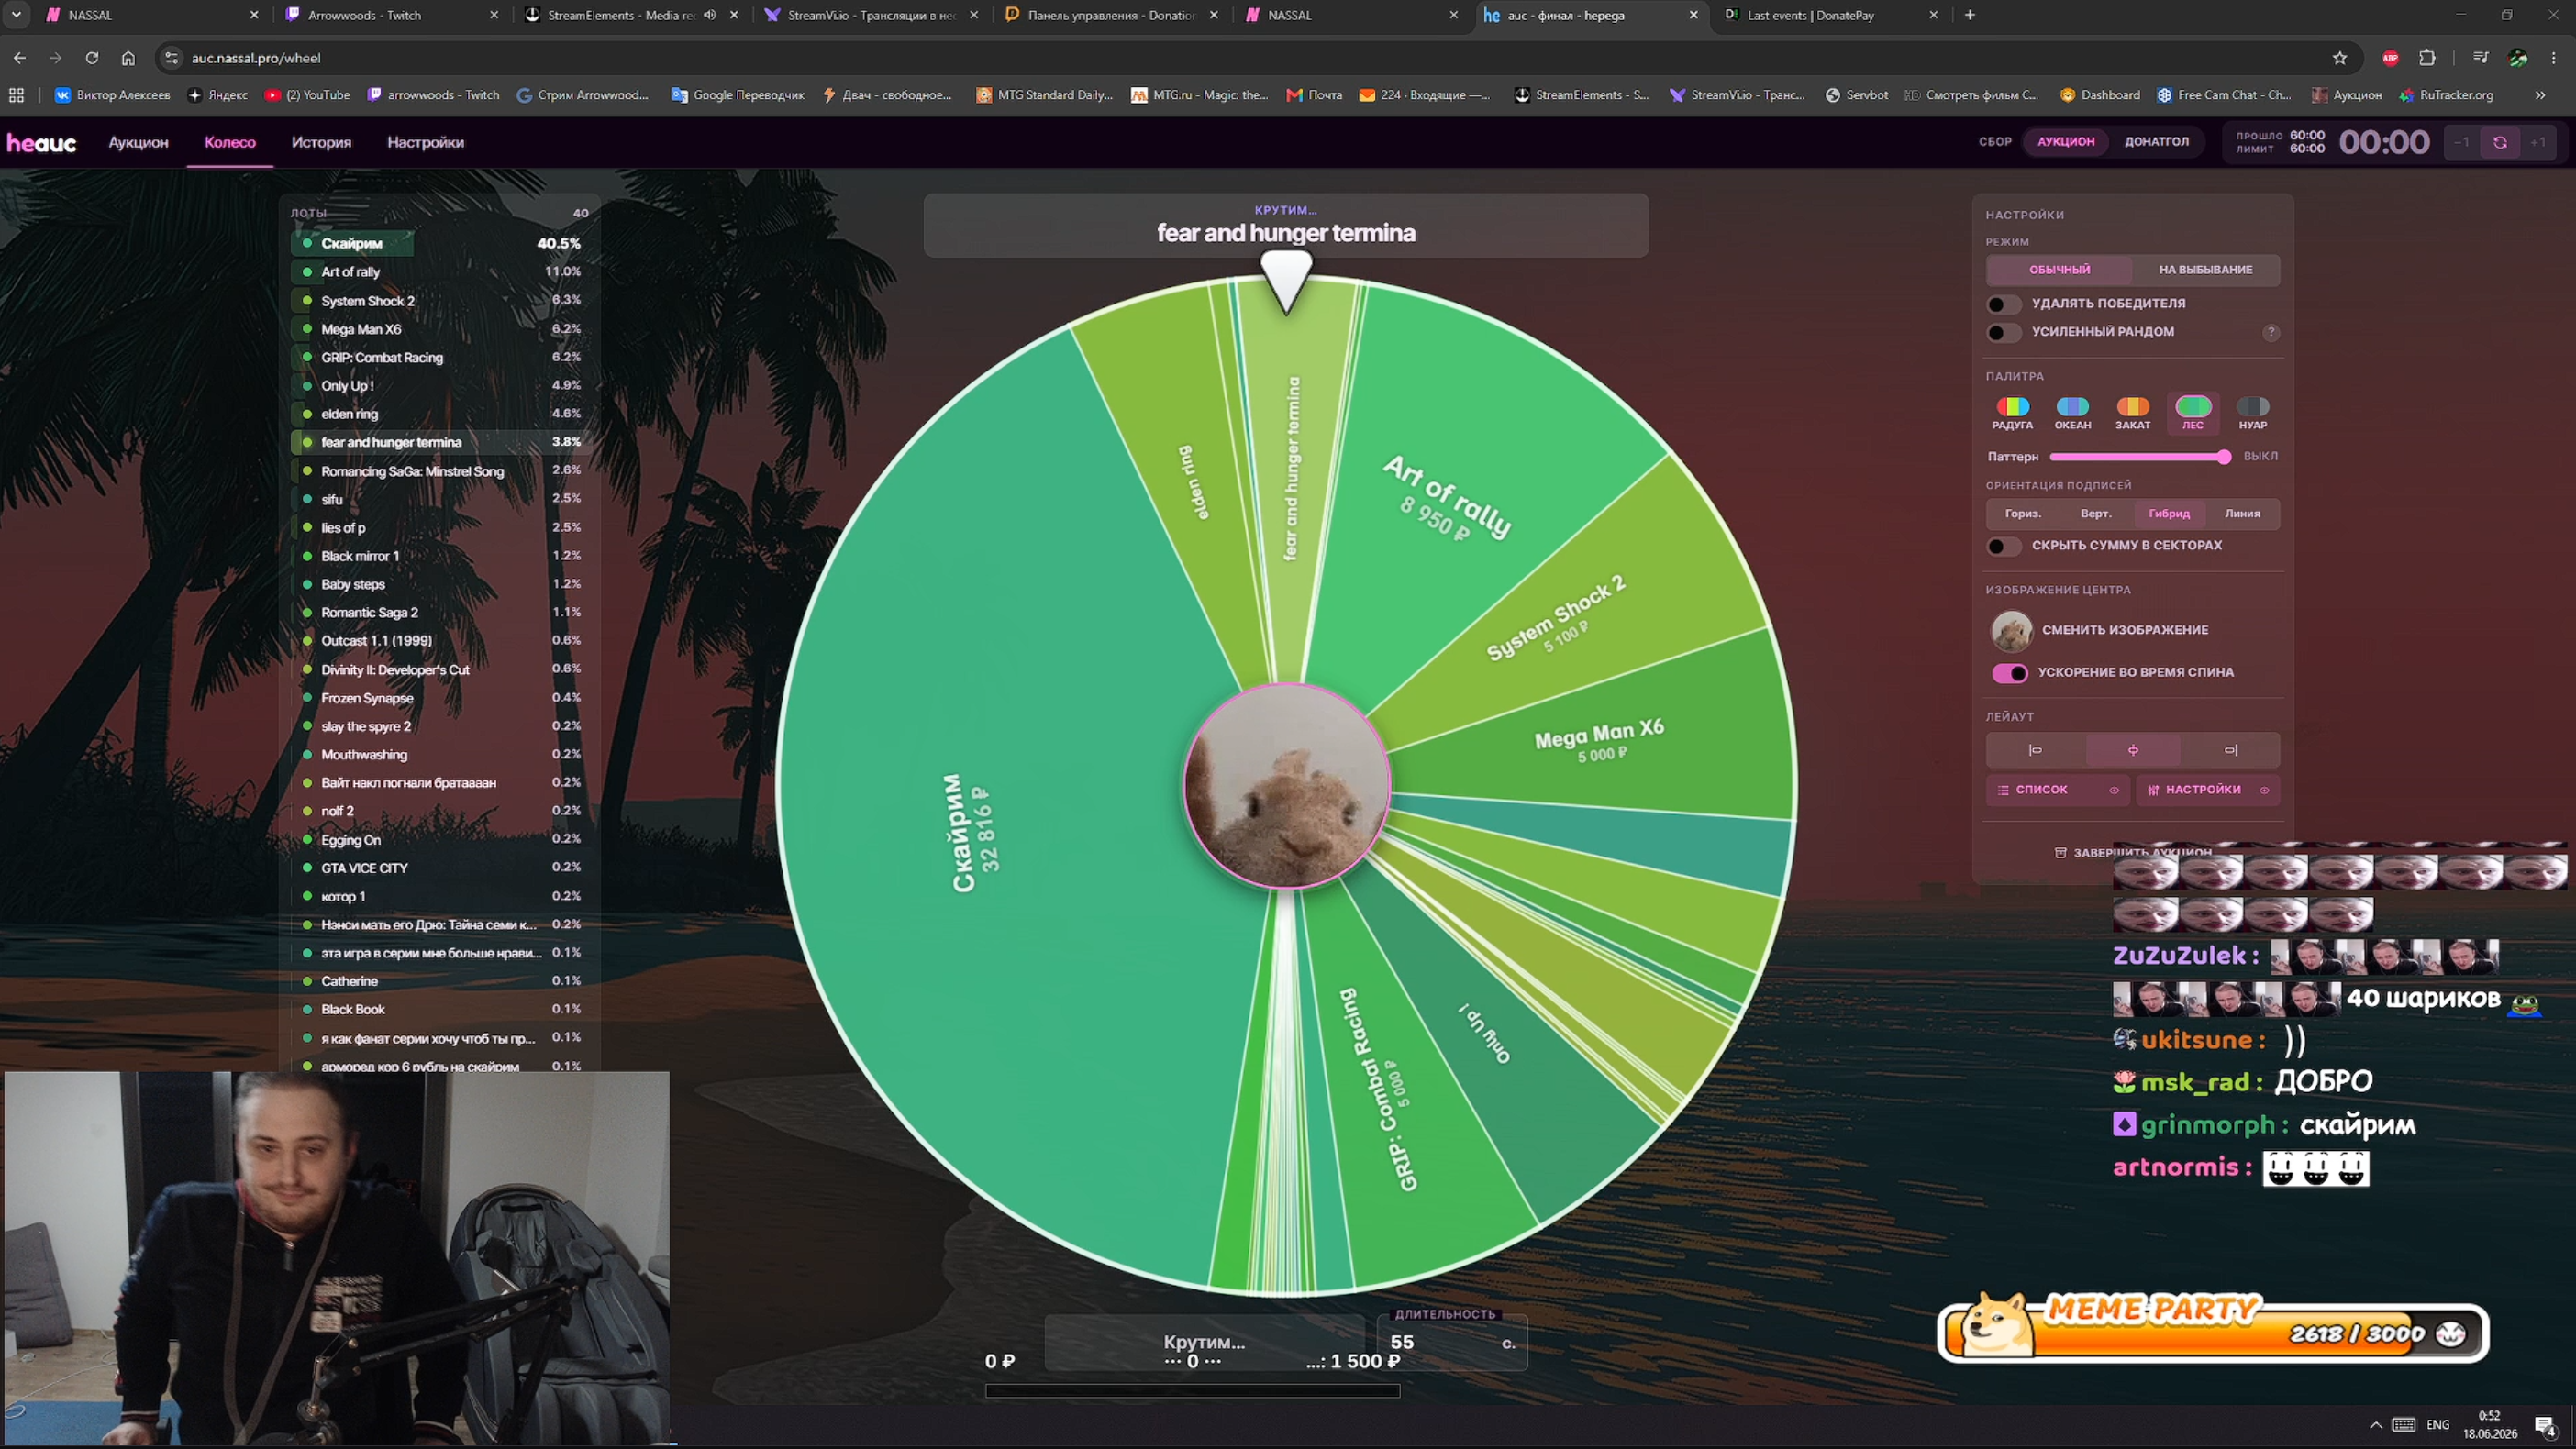The image size is (2576, 1449).
Task: Select the На выбывание wheel mode
Action: pos(2205,270)
